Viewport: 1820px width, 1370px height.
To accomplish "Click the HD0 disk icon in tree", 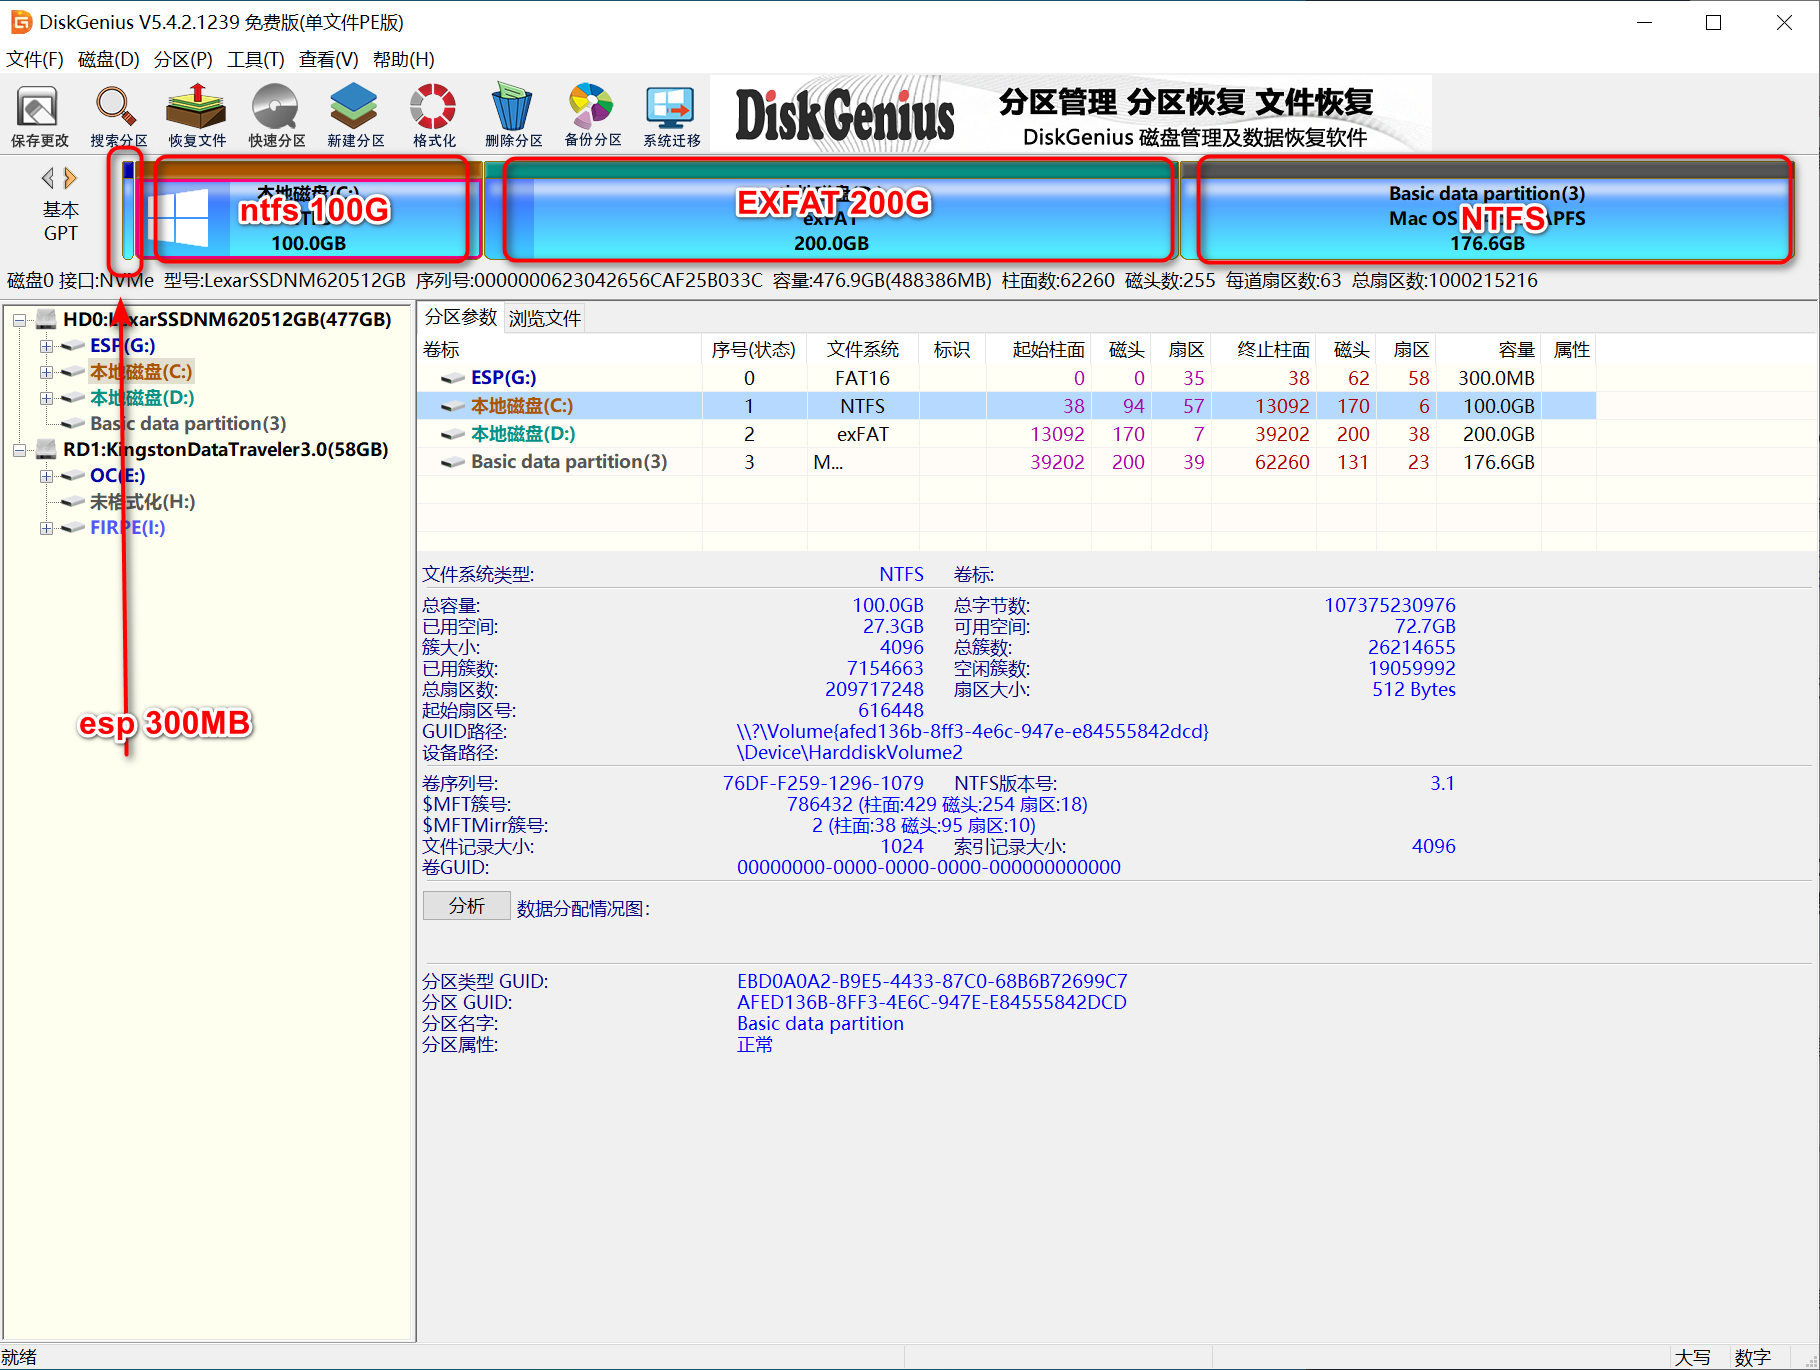I will pos(46,320).
